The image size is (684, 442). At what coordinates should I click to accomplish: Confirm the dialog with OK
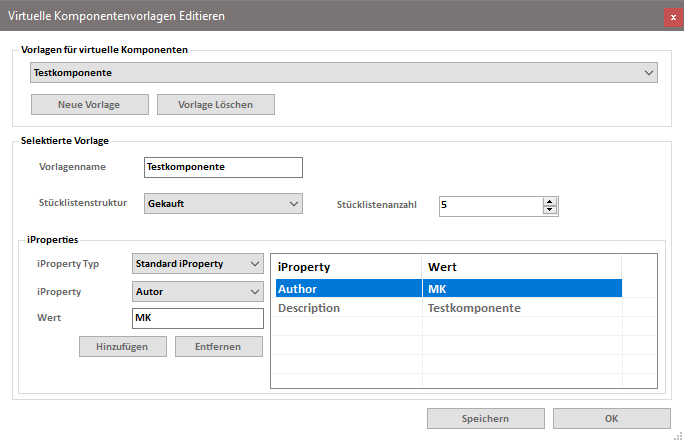[611, 418]
